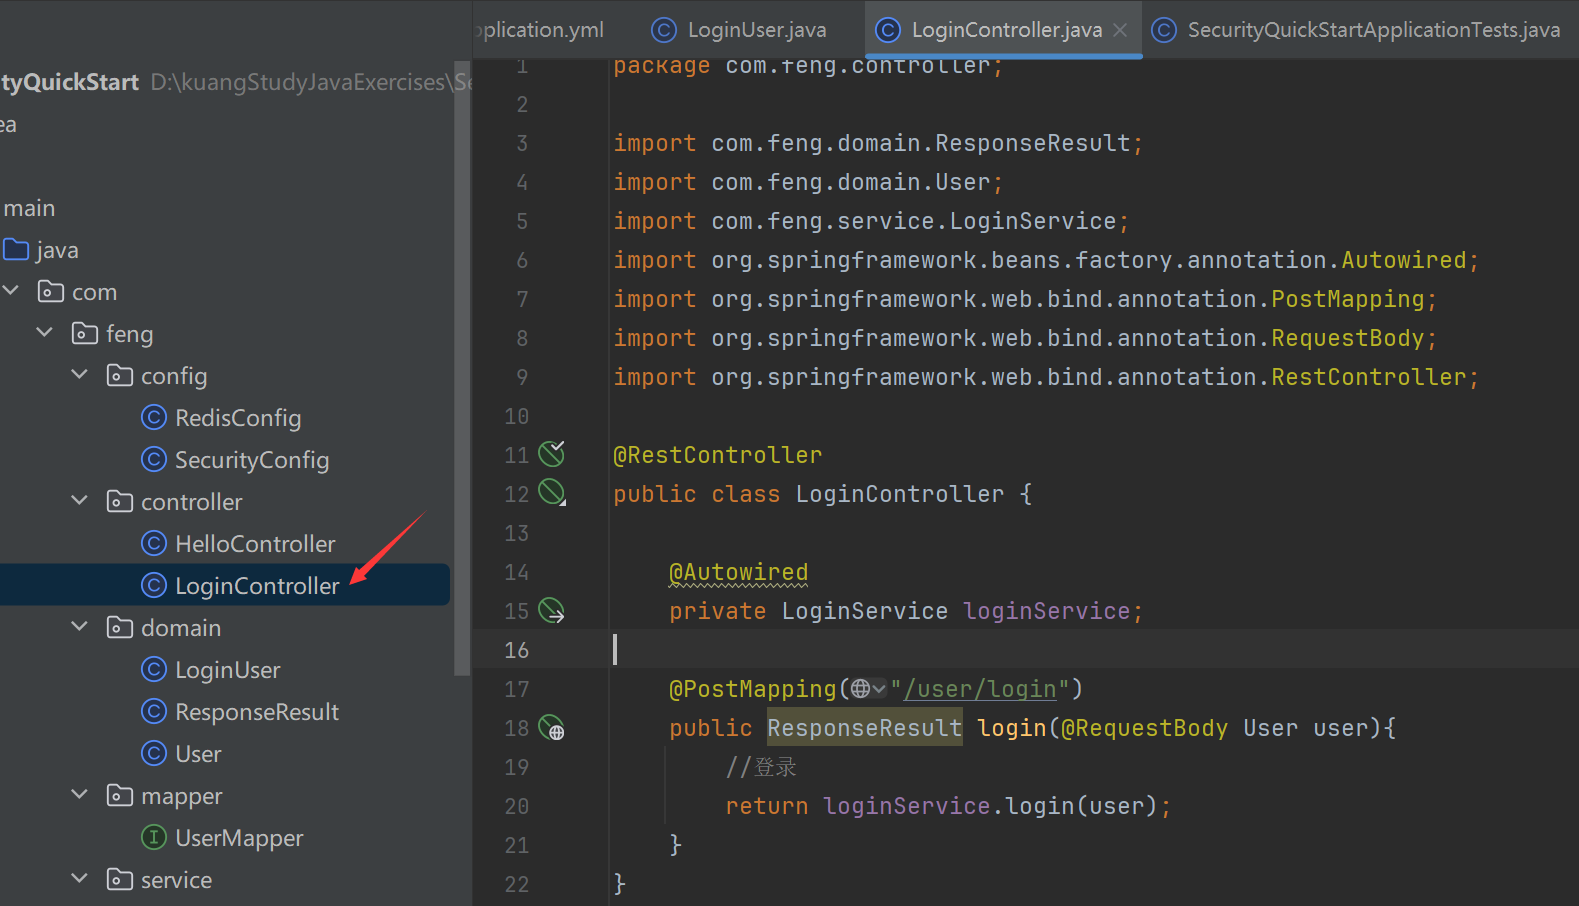Click the class icon on LoginUser.java tab
This screenshot has width=1579, height=906.
tap(664, 30)
